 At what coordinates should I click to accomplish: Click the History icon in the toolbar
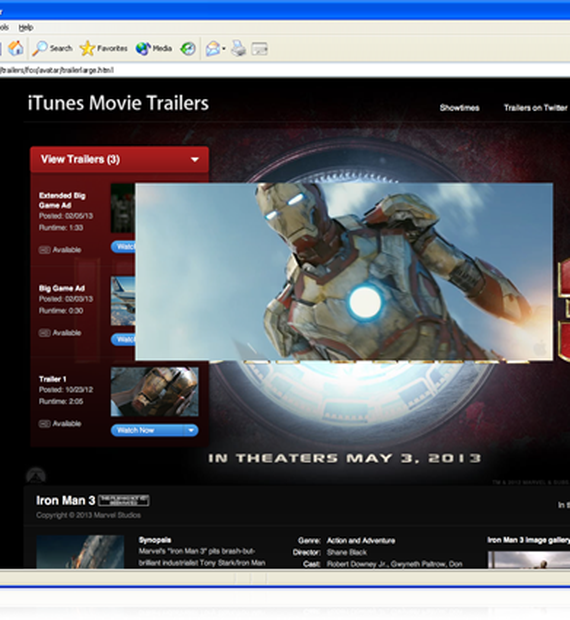(x=188, y=49)
